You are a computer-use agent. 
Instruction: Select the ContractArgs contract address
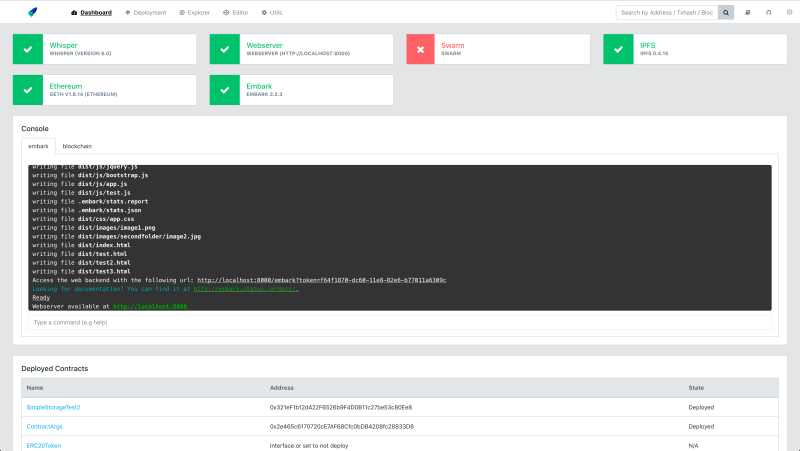342,427
